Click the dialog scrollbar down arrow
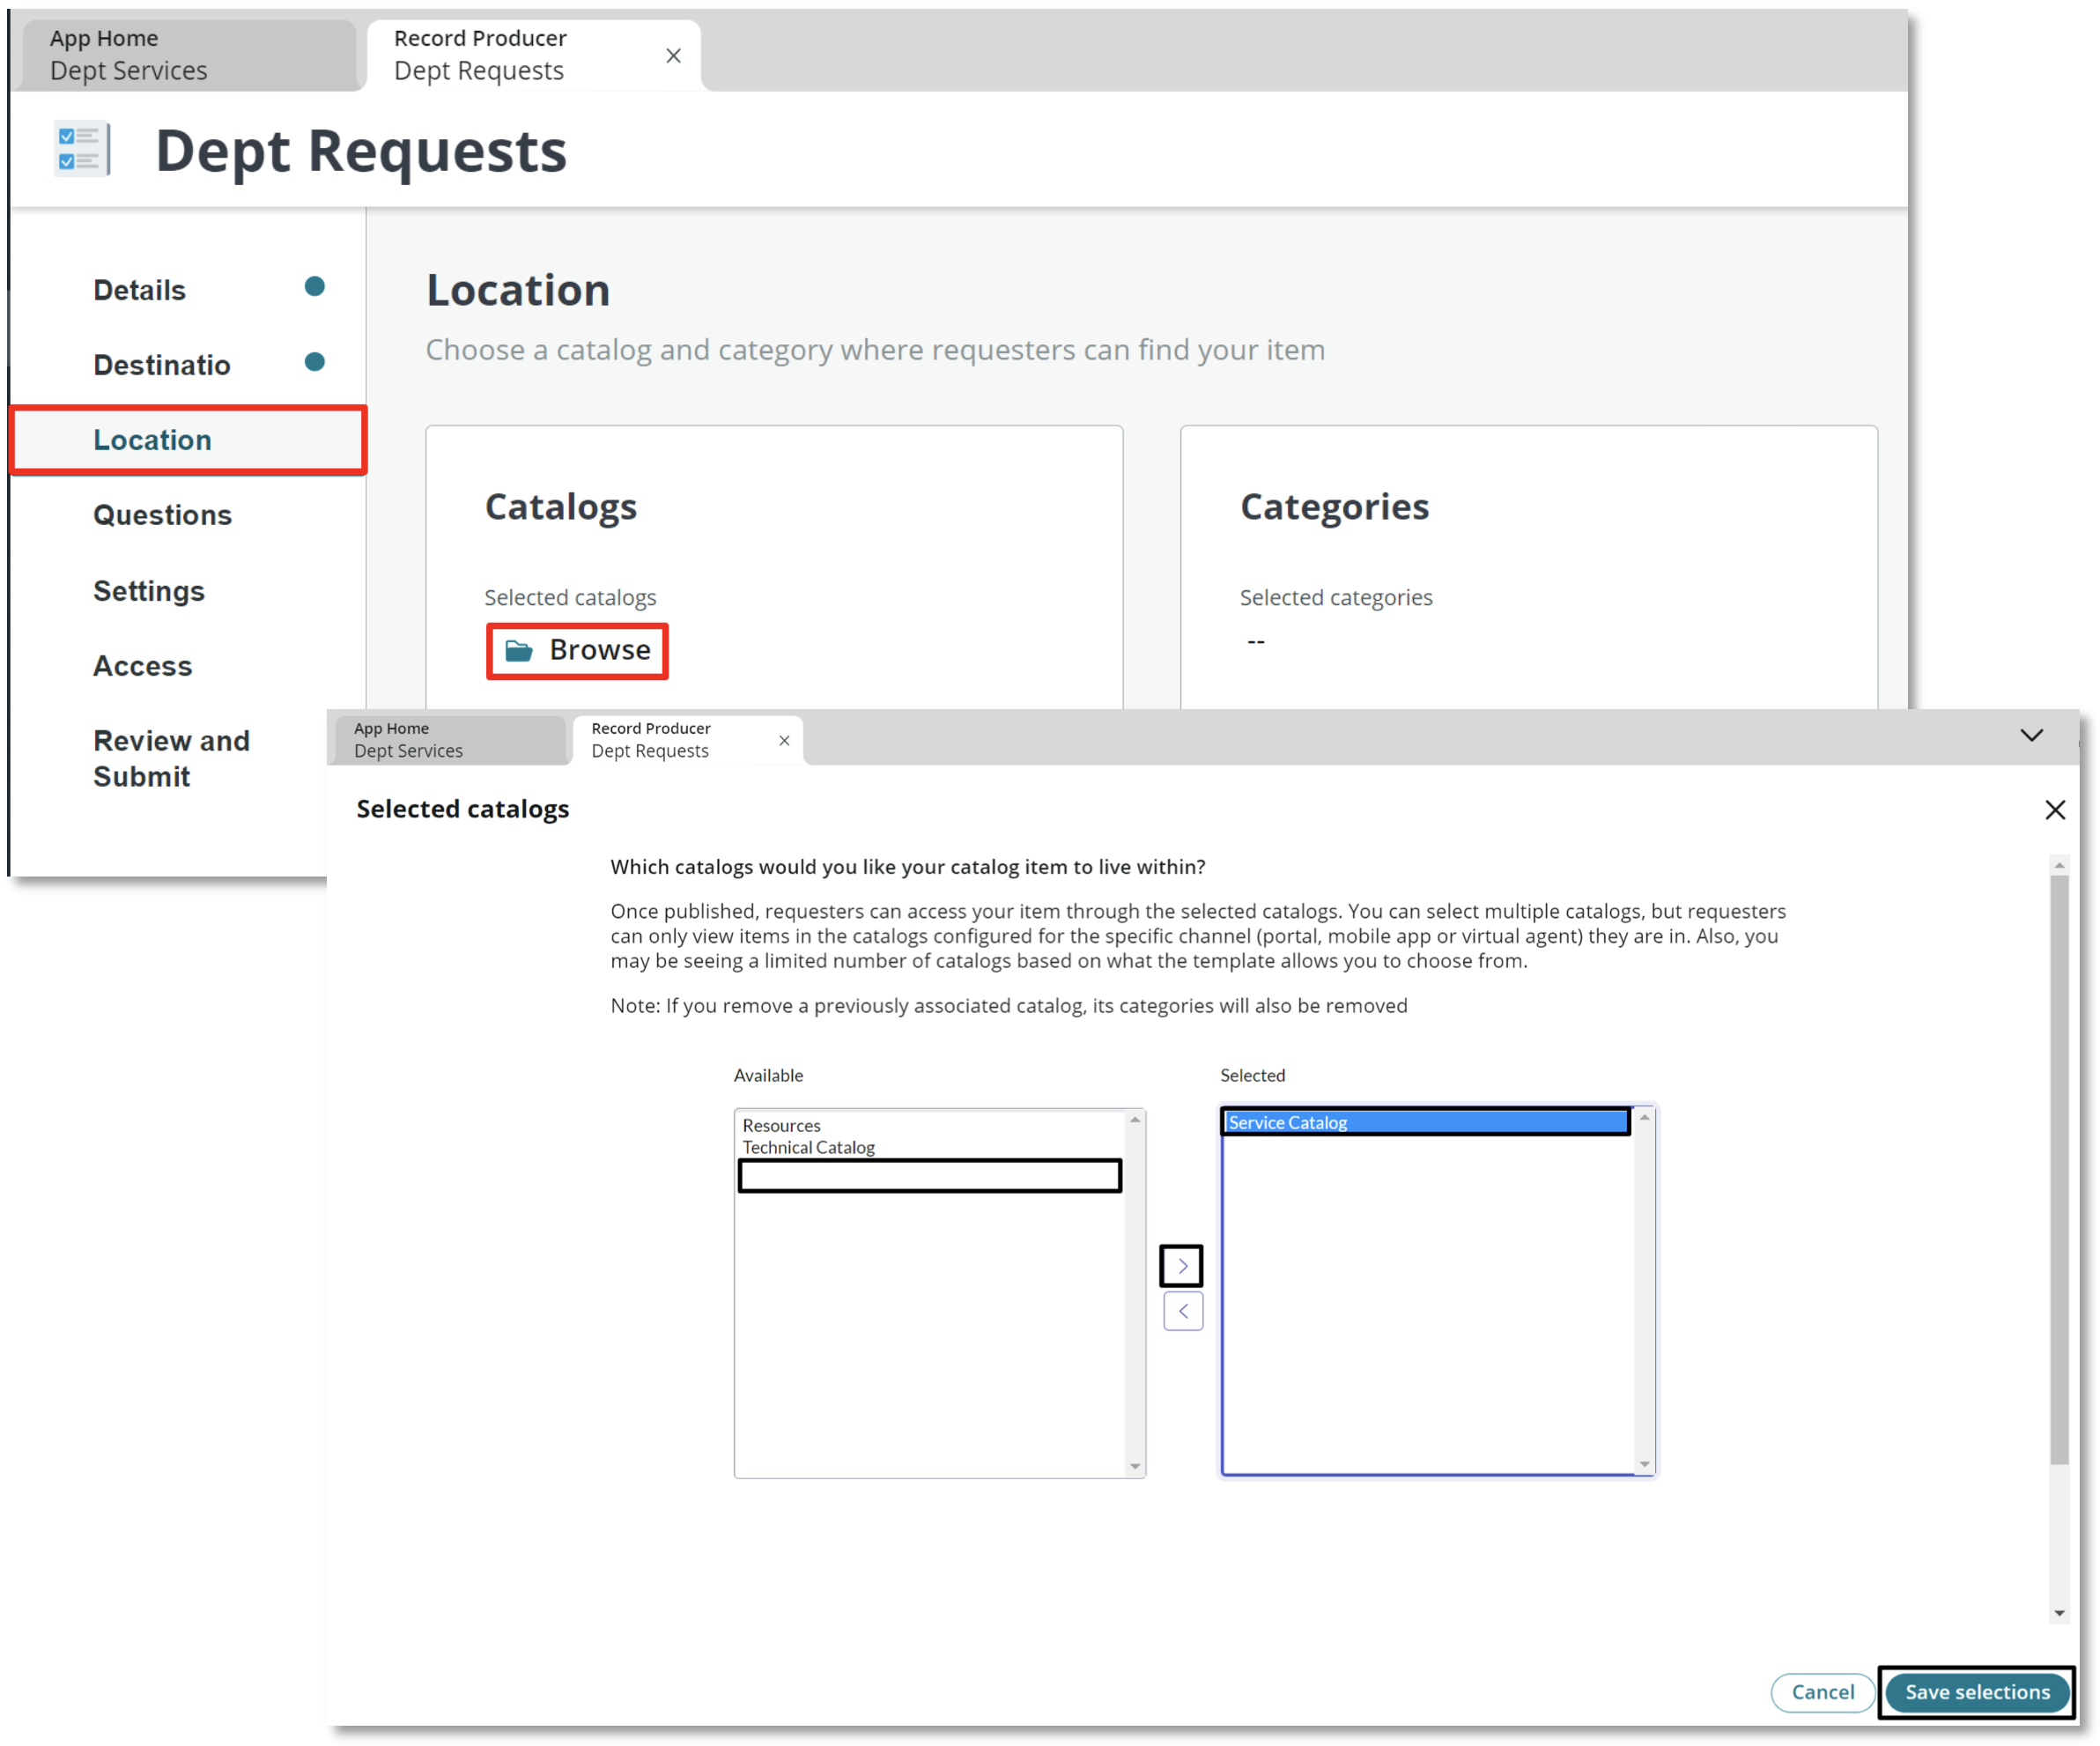 tap(2058, 1612)
